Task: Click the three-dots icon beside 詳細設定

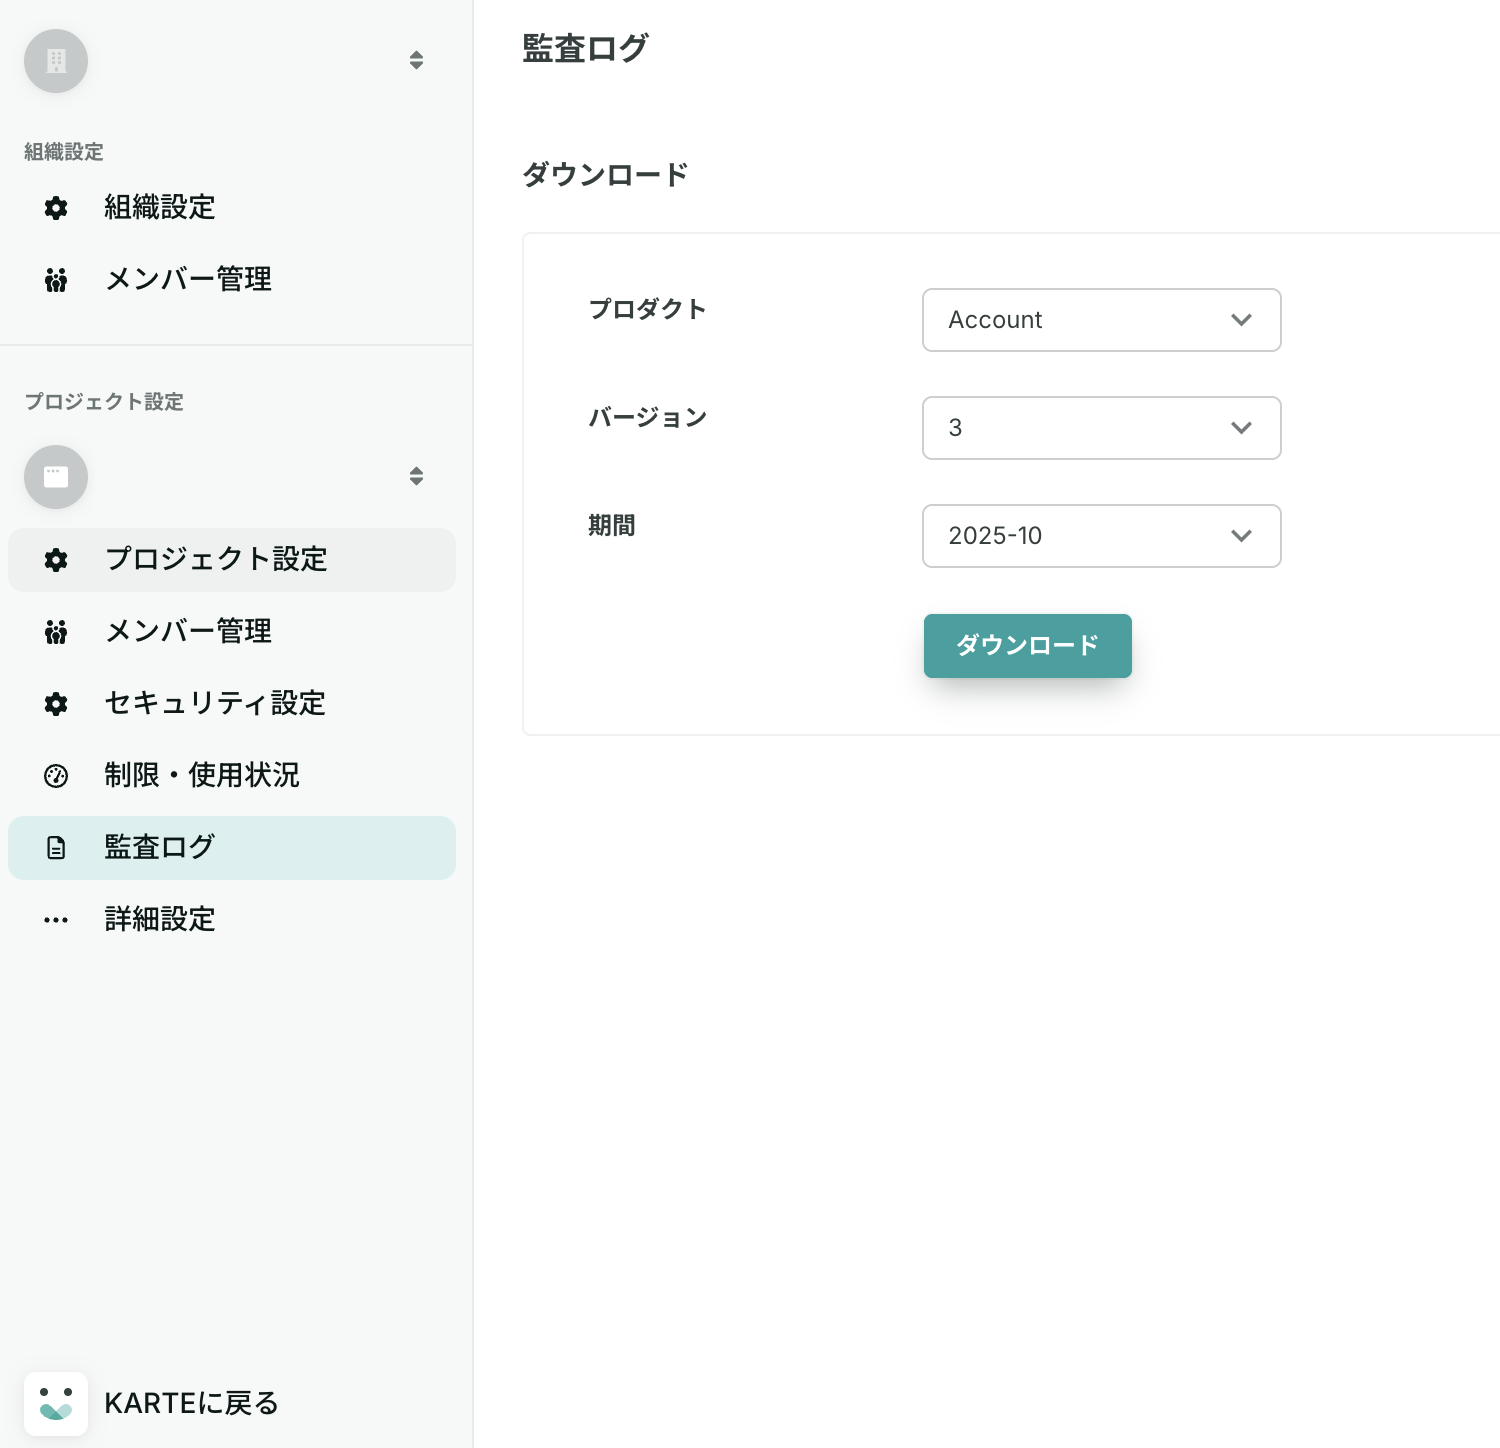Action: (56, 920)
